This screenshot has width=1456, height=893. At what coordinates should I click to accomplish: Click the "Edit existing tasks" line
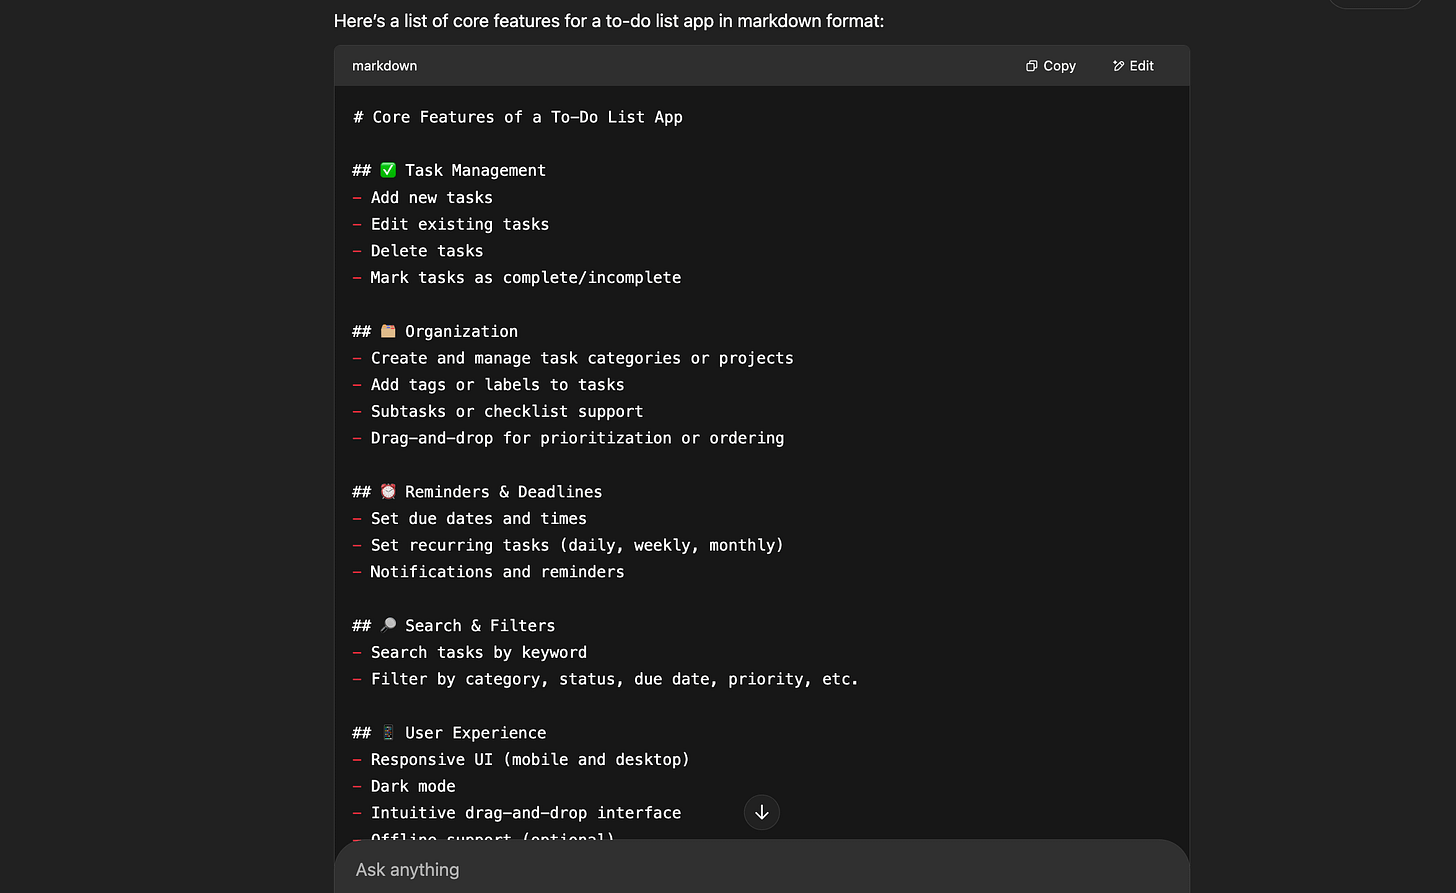point(460,224)
